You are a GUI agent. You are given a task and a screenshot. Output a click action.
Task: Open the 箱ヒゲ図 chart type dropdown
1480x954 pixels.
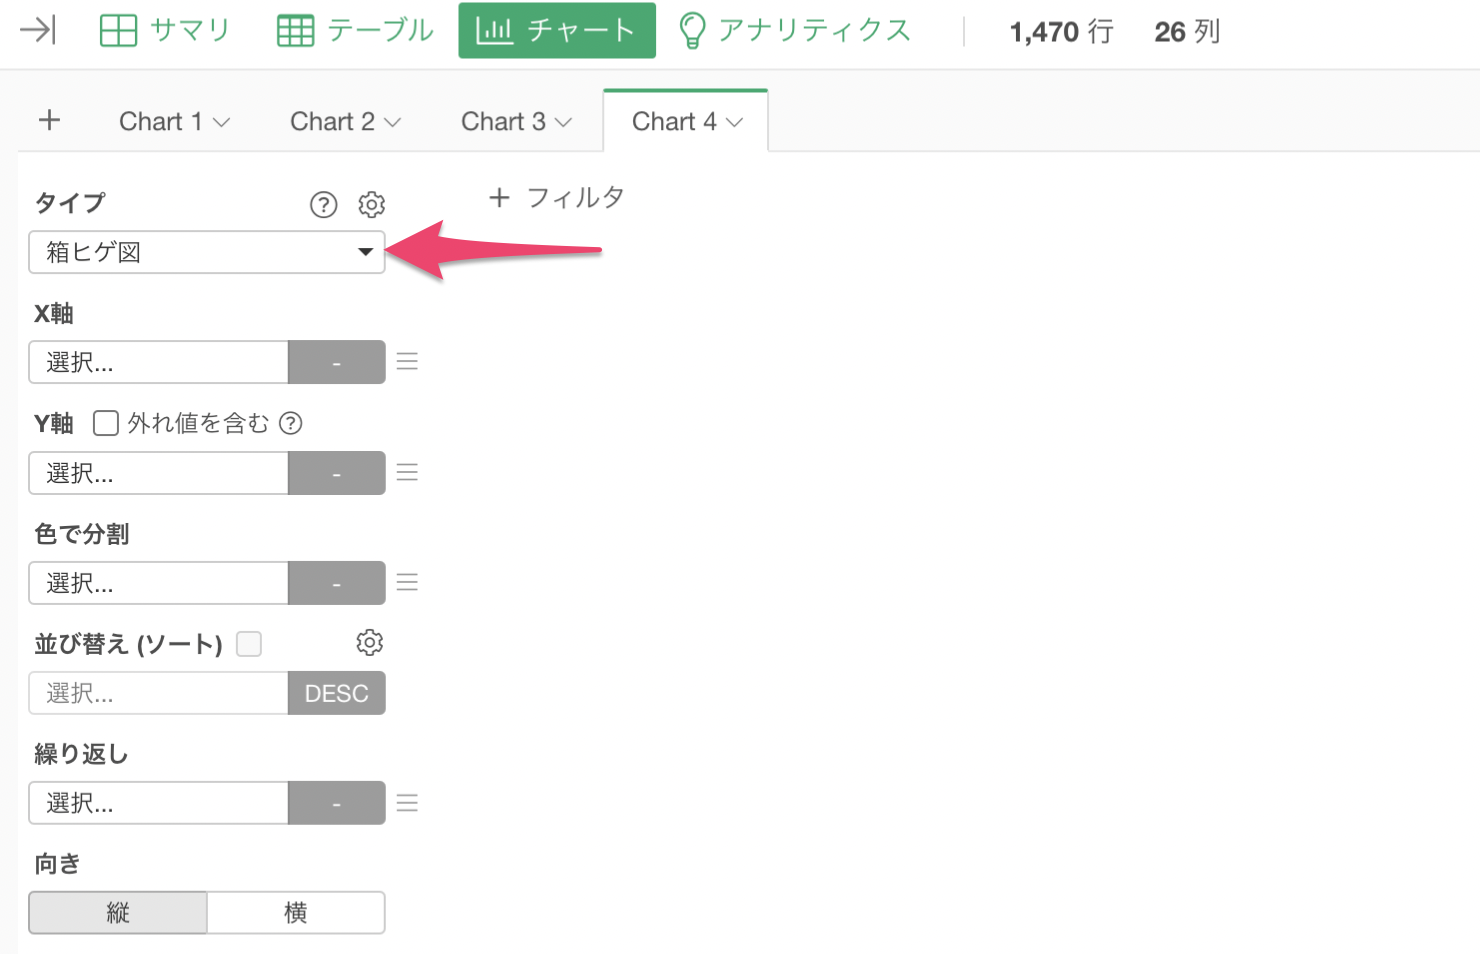(x=207, y=252)
